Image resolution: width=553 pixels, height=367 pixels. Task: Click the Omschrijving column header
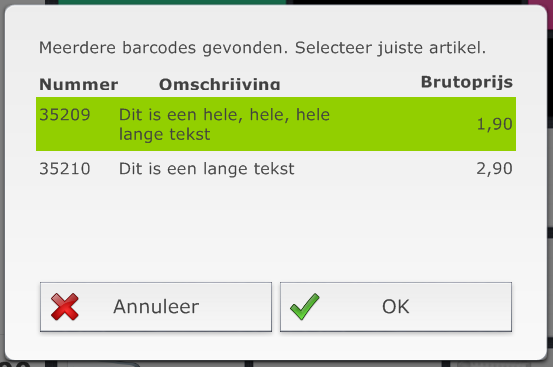pos(220,85)
